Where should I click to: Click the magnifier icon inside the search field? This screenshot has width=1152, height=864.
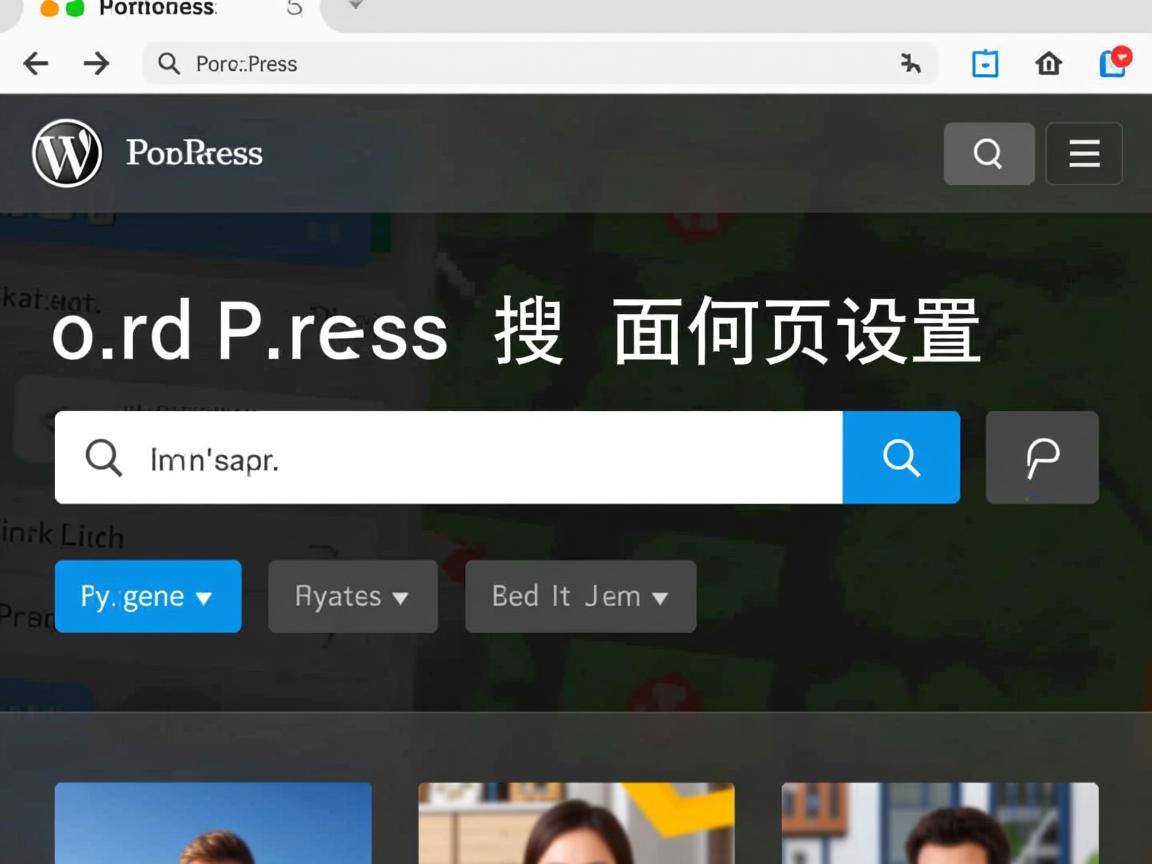pyautogui.click(x=103, y=458)
